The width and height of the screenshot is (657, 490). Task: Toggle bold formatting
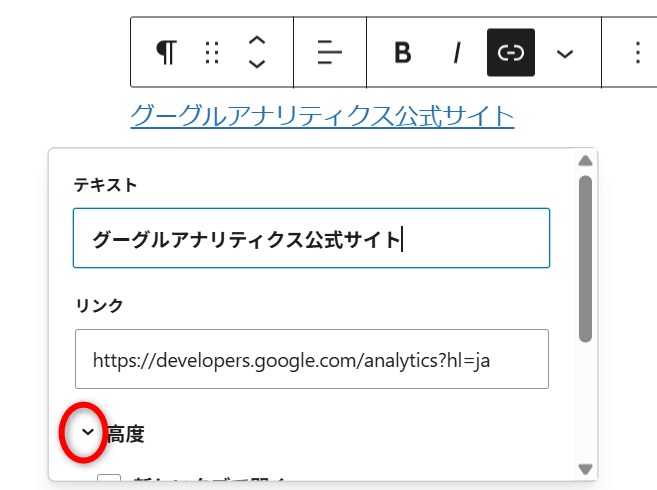click(403, 52)
